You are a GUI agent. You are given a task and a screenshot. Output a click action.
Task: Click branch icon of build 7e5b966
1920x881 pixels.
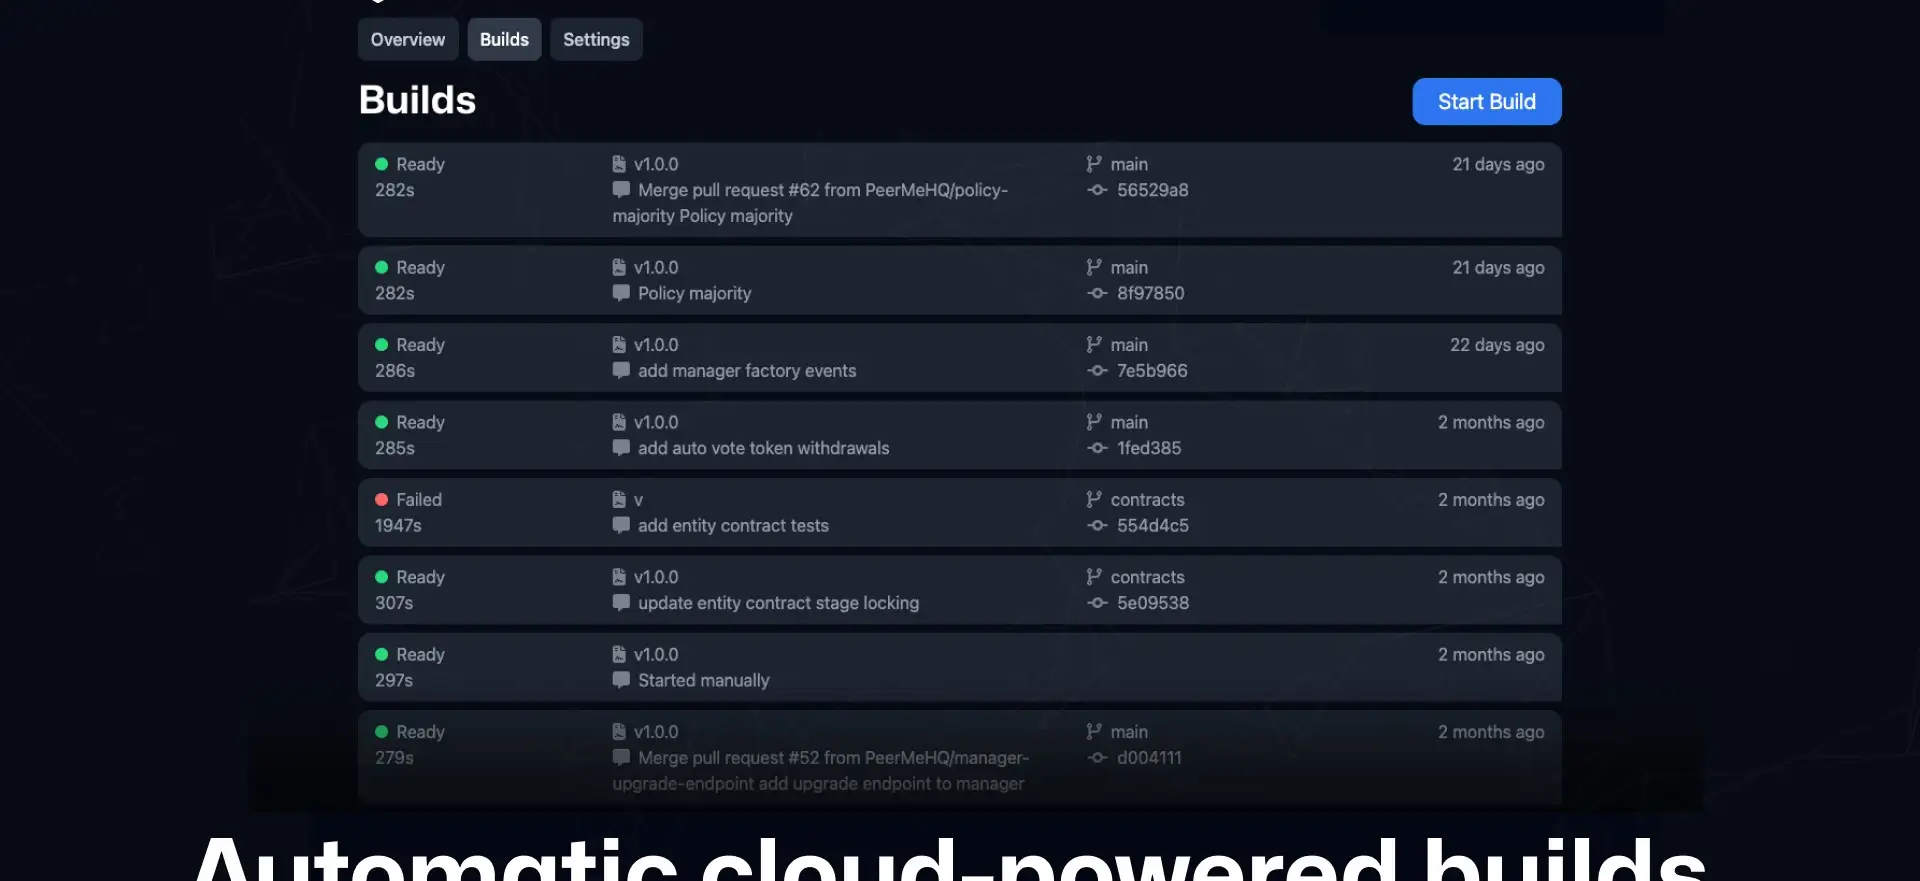click(1094, 345)
